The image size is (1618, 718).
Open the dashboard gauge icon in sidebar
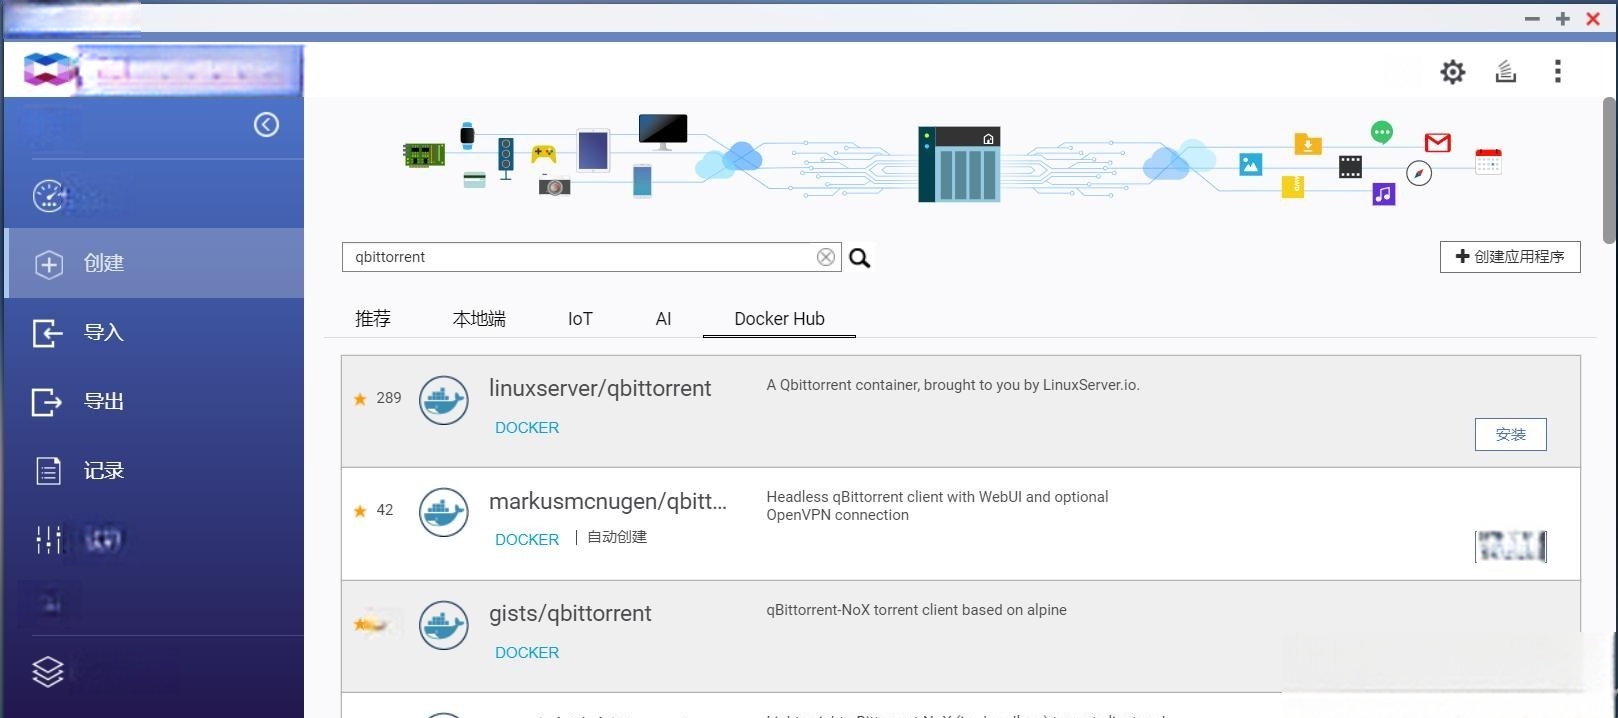tap(49, 195)
